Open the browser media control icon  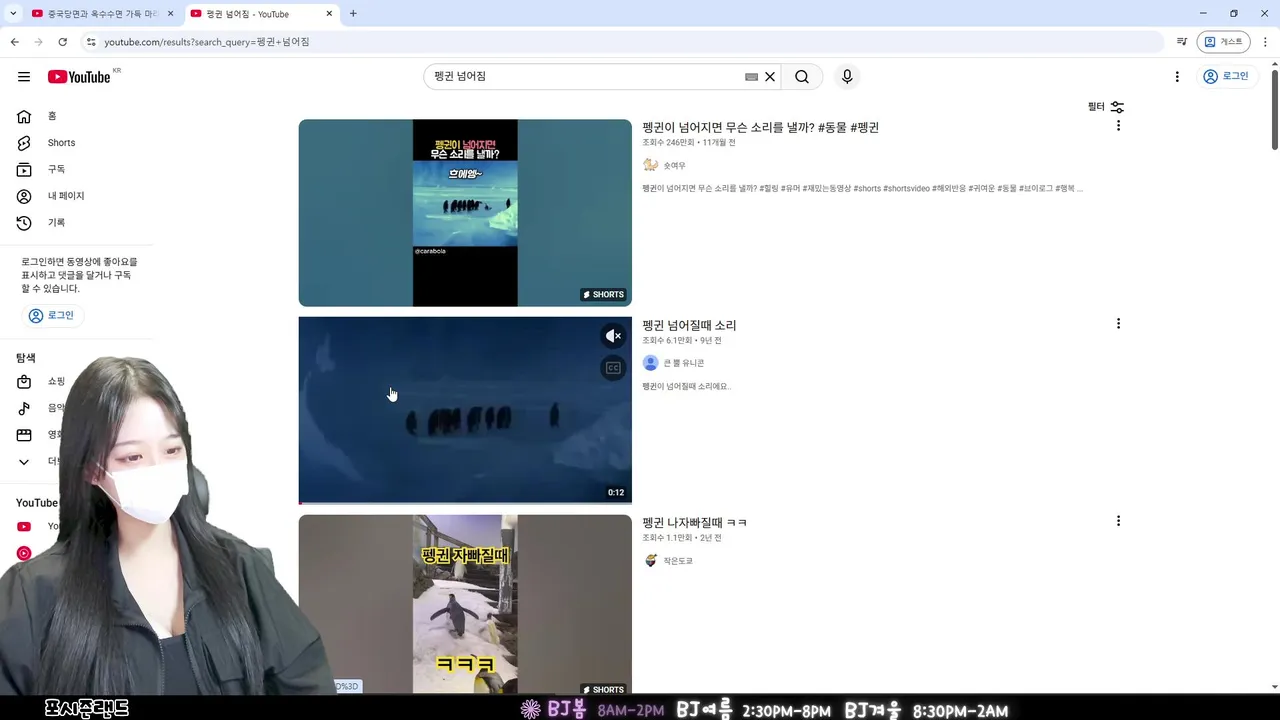pos(1181,42)
